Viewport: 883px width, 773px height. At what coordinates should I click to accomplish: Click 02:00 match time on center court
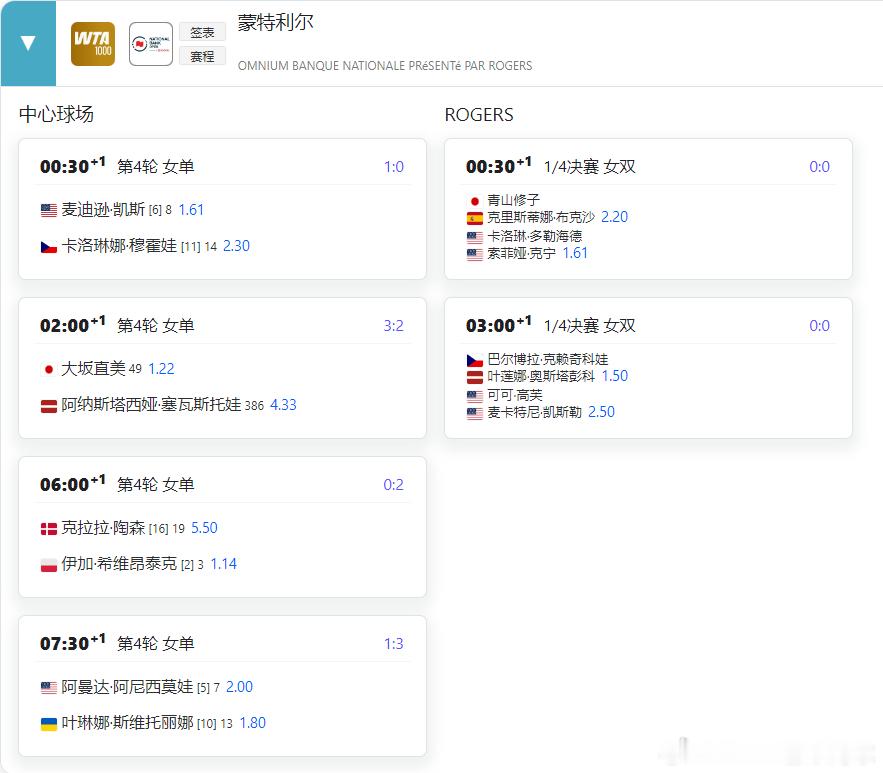[x=72, y=325]
